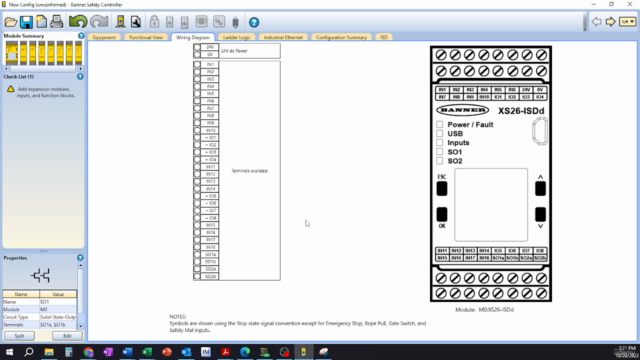
Task: Open Module Summary help question icon
Action: pyautogui.click(x=81, y=36)
